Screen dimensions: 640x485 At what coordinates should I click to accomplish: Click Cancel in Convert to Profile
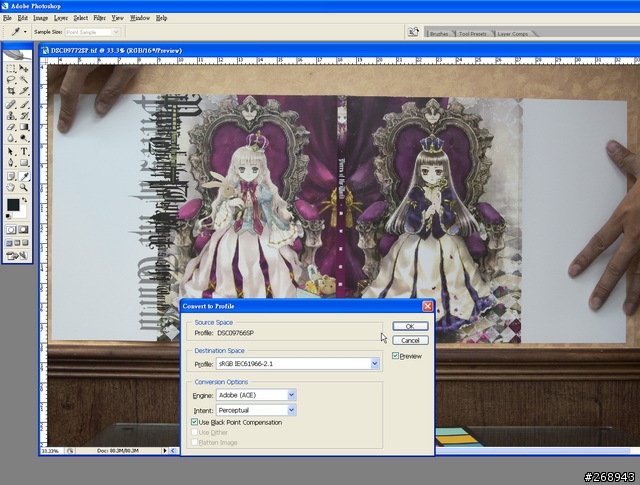[x=410, y=340]
